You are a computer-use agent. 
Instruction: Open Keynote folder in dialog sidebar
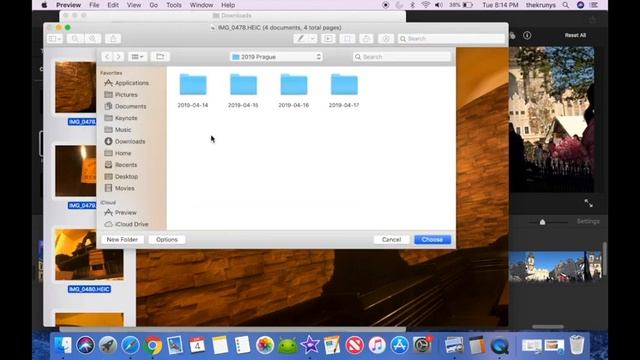point(121,118)
